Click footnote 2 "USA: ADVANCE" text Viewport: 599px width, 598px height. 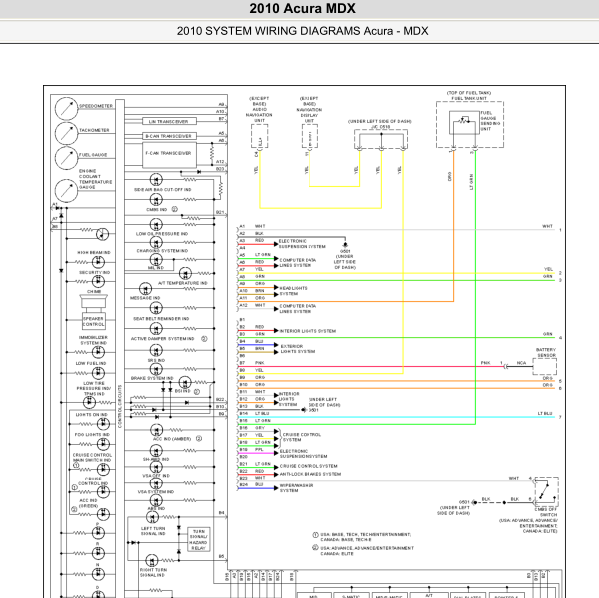pos(367,551)
